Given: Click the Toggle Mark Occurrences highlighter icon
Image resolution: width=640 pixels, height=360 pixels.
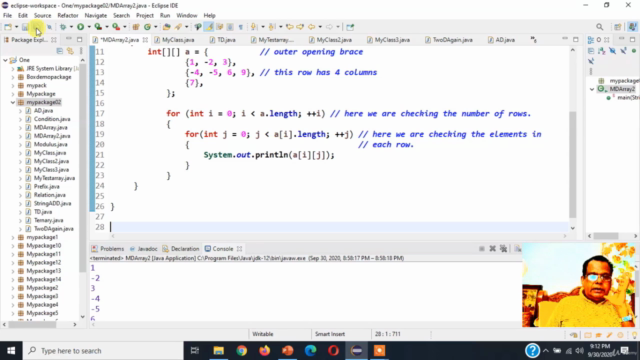Looking at the screenshot, I should tap(209, 27).
